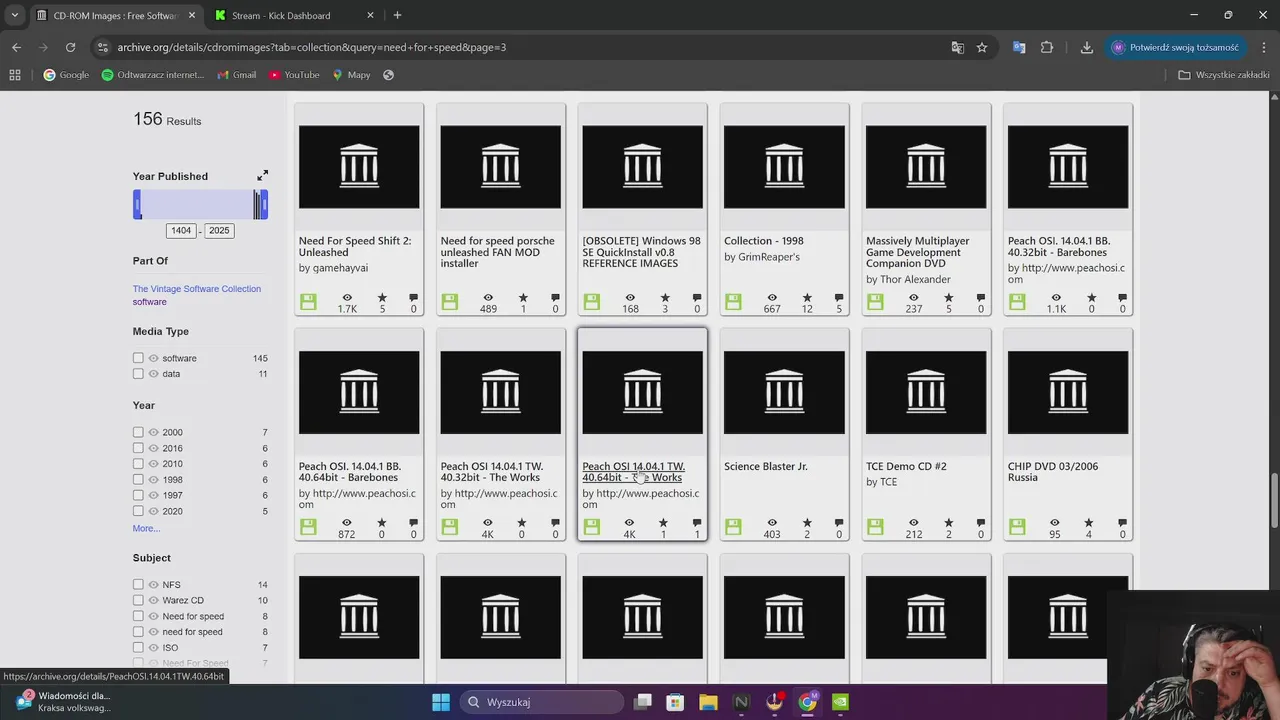Click the reviews bubble on Collection - 1998 card
This screenshot has height=720, width=1280.
click(839, 298)
